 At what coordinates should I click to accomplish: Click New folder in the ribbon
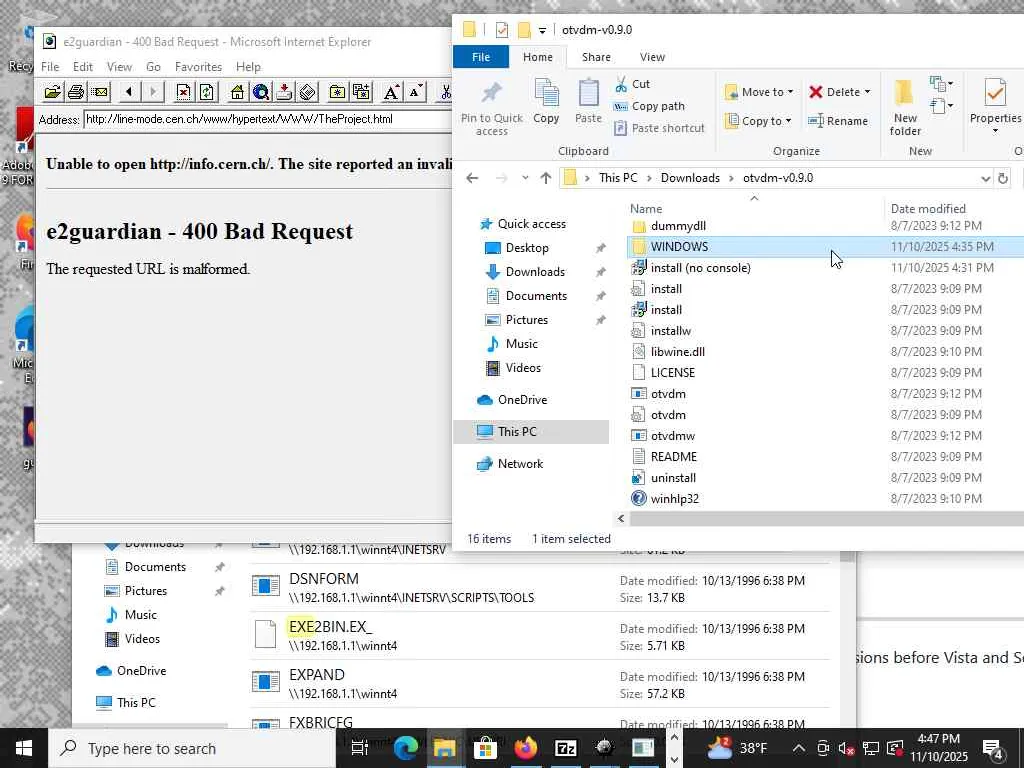(x=904, y=108)
